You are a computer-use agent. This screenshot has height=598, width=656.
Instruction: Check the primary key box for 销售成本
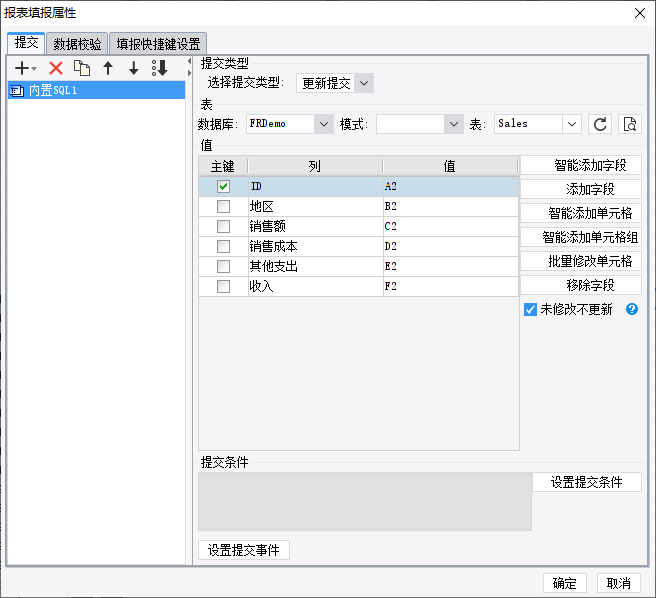click(223, 246)
